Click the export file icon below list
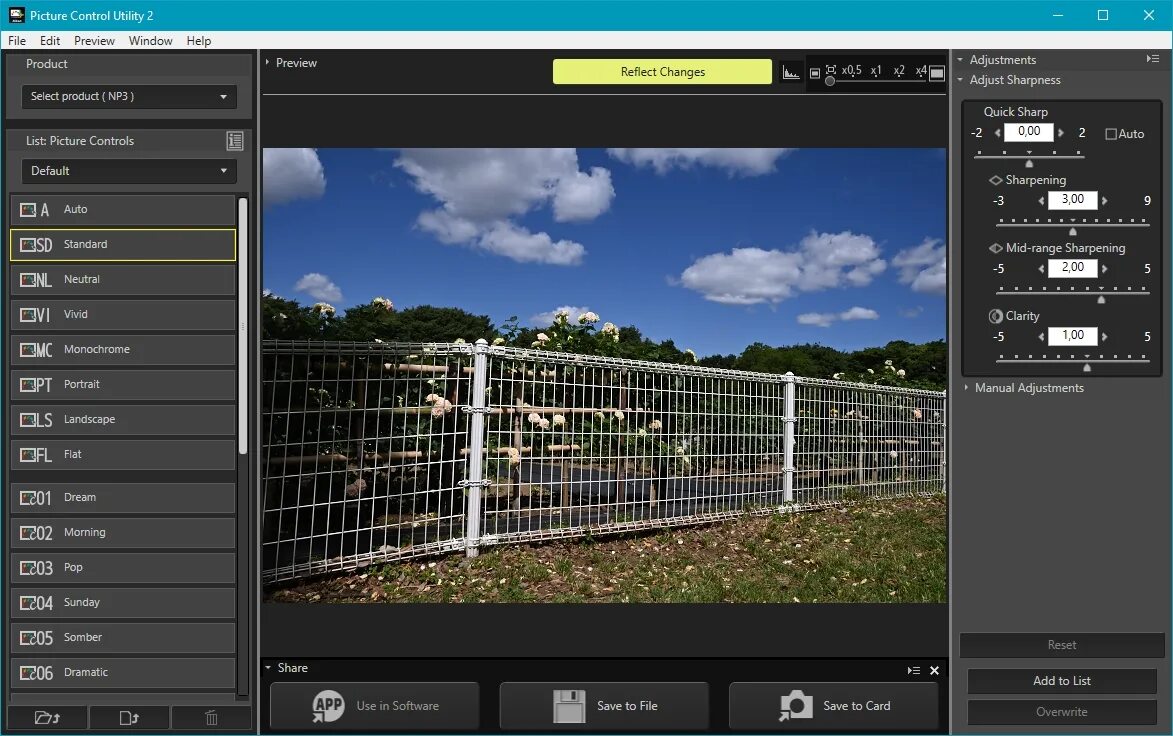The height and width of the screenshot is (736, 1173). pos(129,718)
